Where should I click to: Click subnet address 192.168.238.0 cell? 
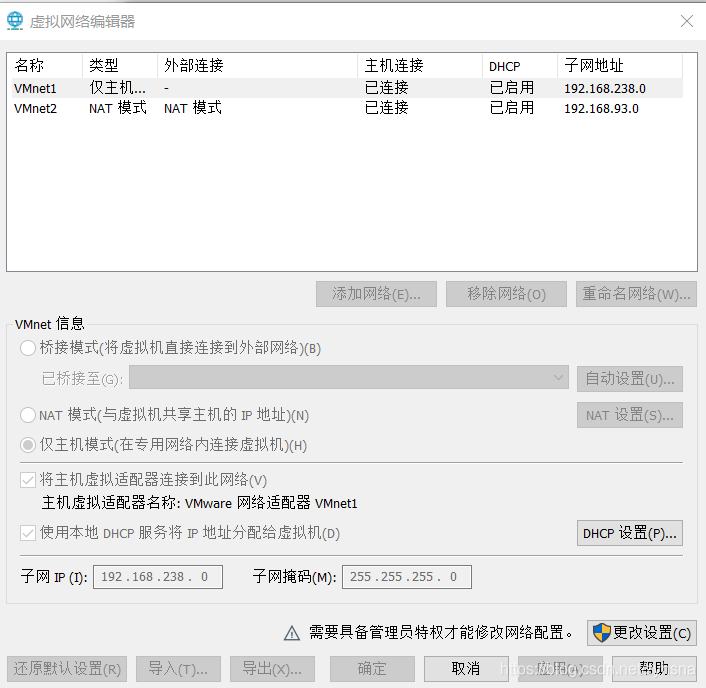tap(605, 89)
